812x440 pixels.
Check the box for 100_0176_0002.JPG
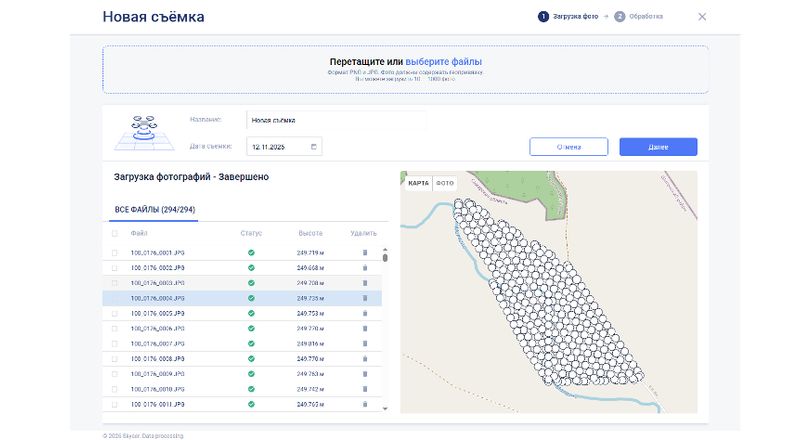coord(114,268)
